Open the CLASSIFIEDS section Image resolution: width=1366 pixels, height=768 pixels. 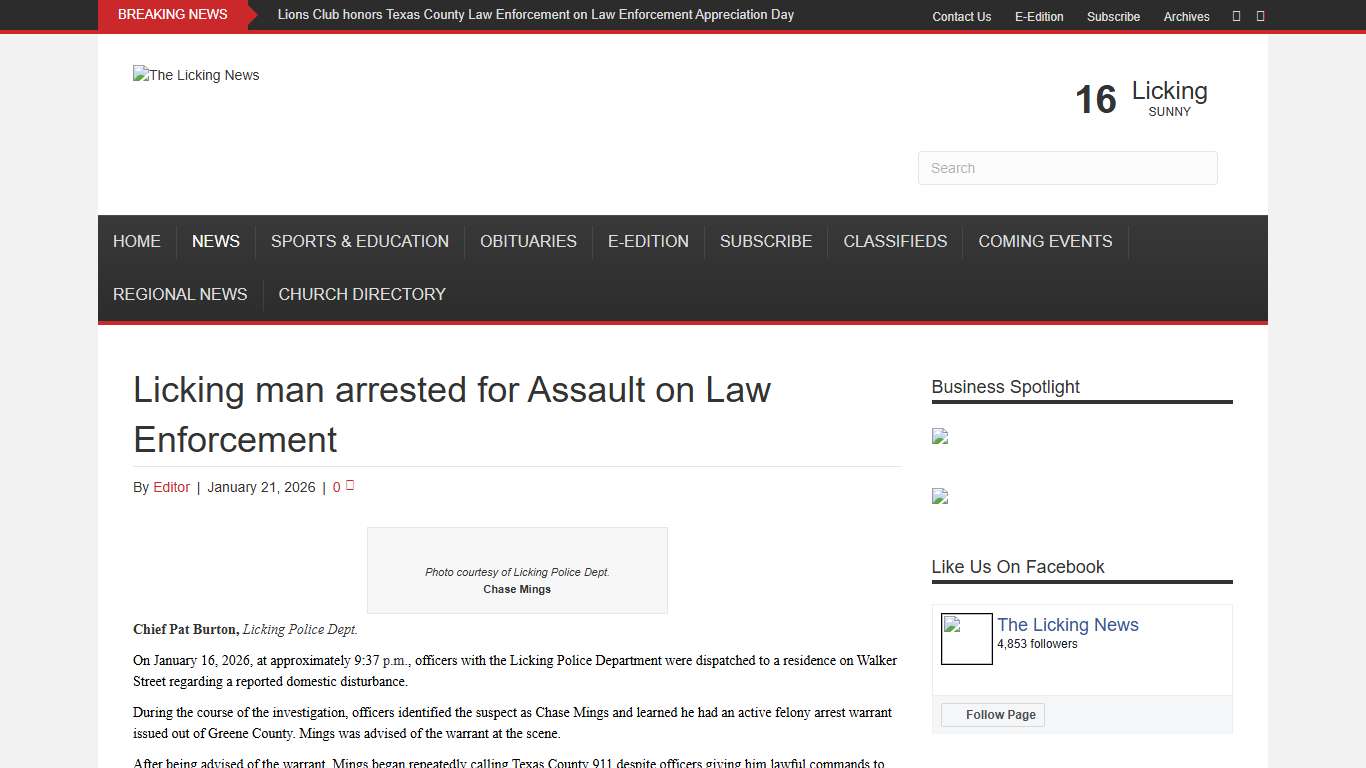click(895, 241)
